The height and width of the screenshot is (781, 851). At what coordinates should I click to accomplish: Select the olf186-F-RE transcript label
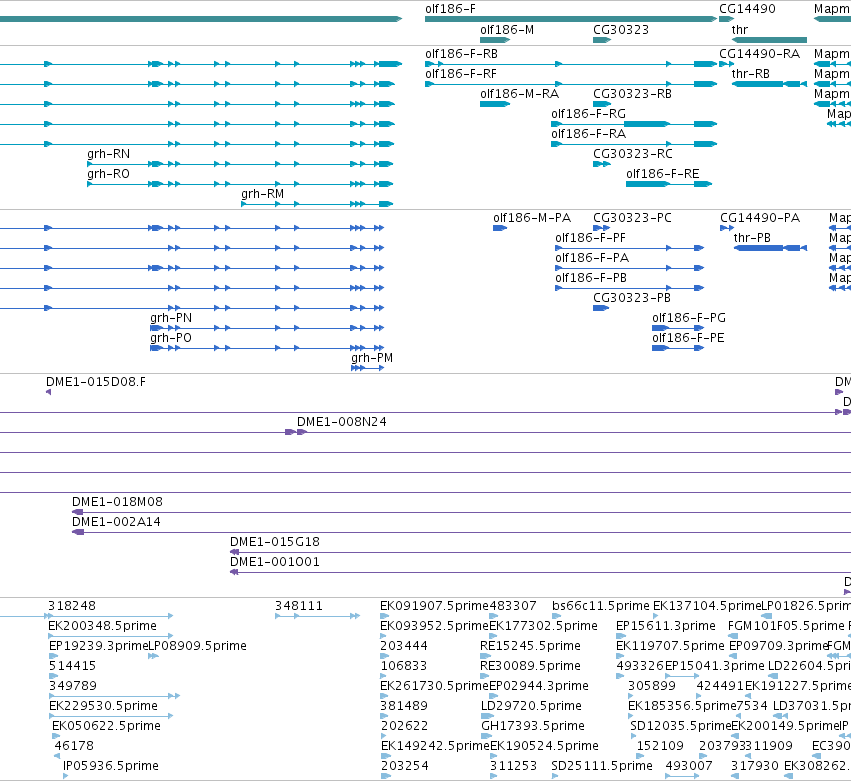coord(663,174)
